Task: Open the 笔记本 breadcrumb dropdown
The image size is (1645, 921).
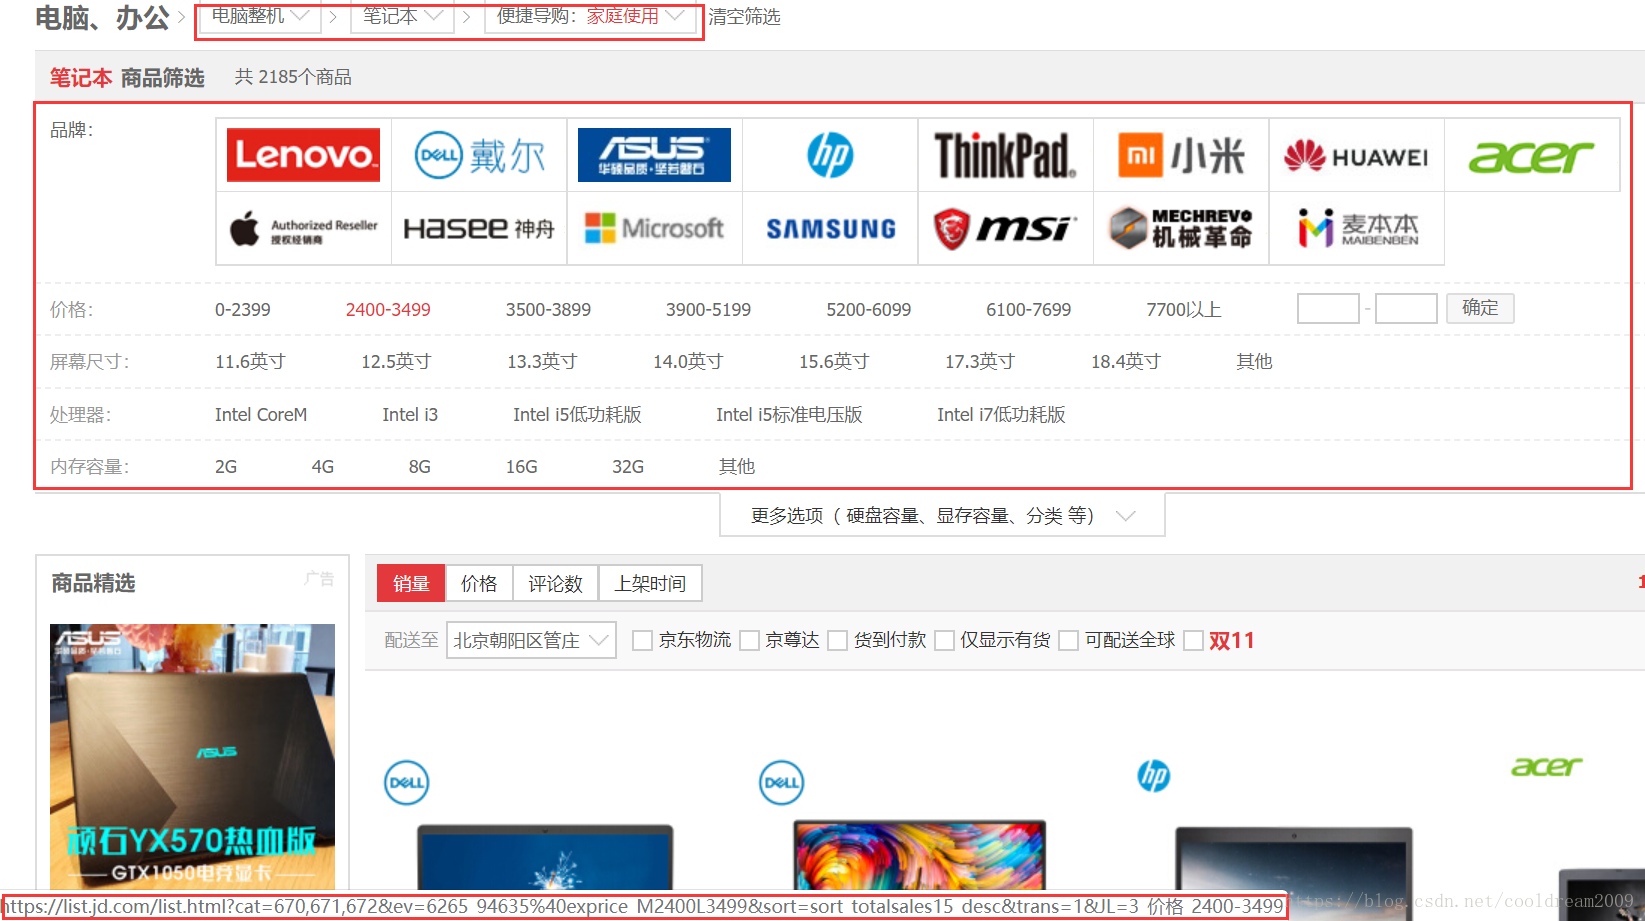Action: 402,16
